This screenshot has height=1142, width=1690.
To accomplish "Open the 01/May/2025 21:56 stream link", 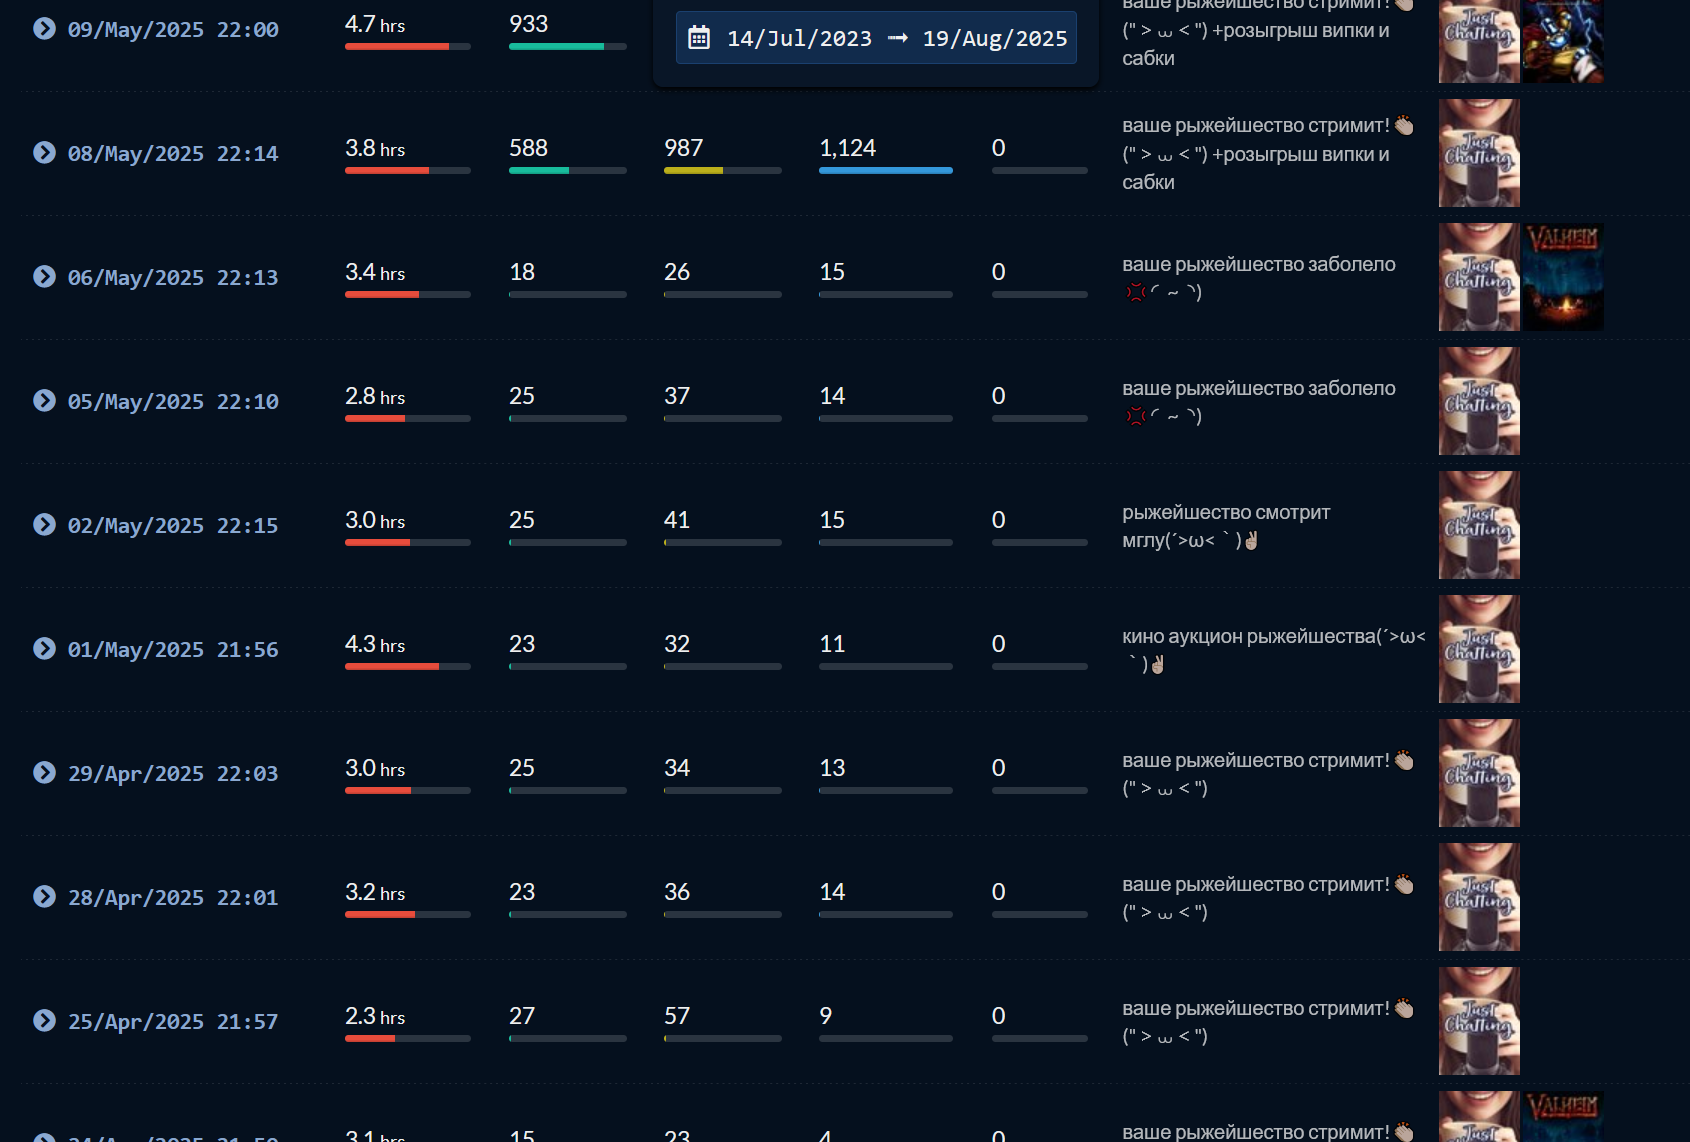I will (173, 650).
